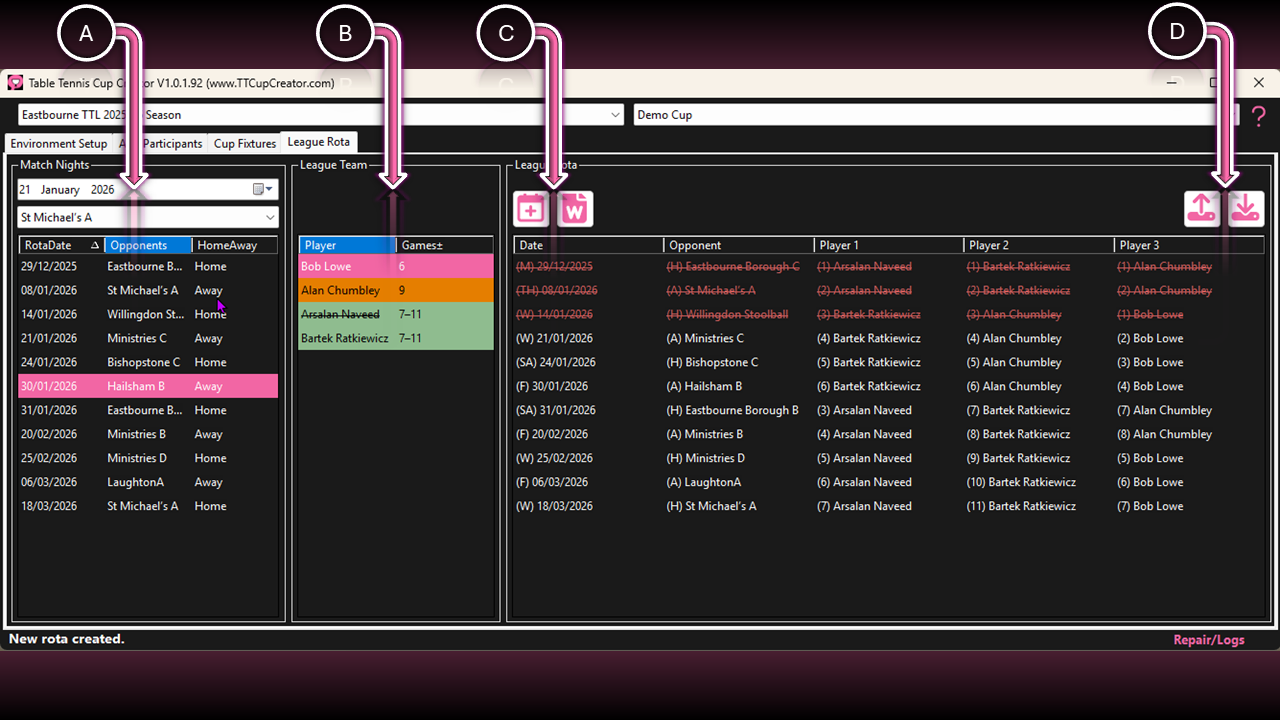Screen dimensions: 1280x720
Task: Switch to the Environment Setup tab
Action: tap(59, 143)
